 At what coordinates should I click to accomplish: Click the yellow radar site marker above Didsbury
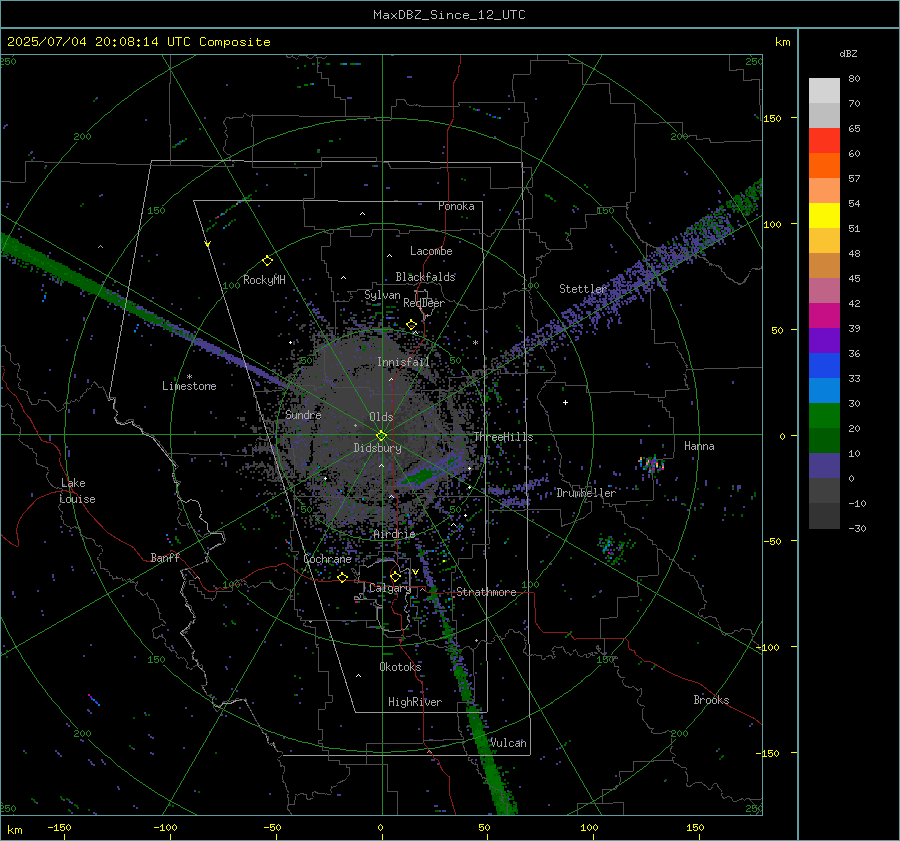381,435
